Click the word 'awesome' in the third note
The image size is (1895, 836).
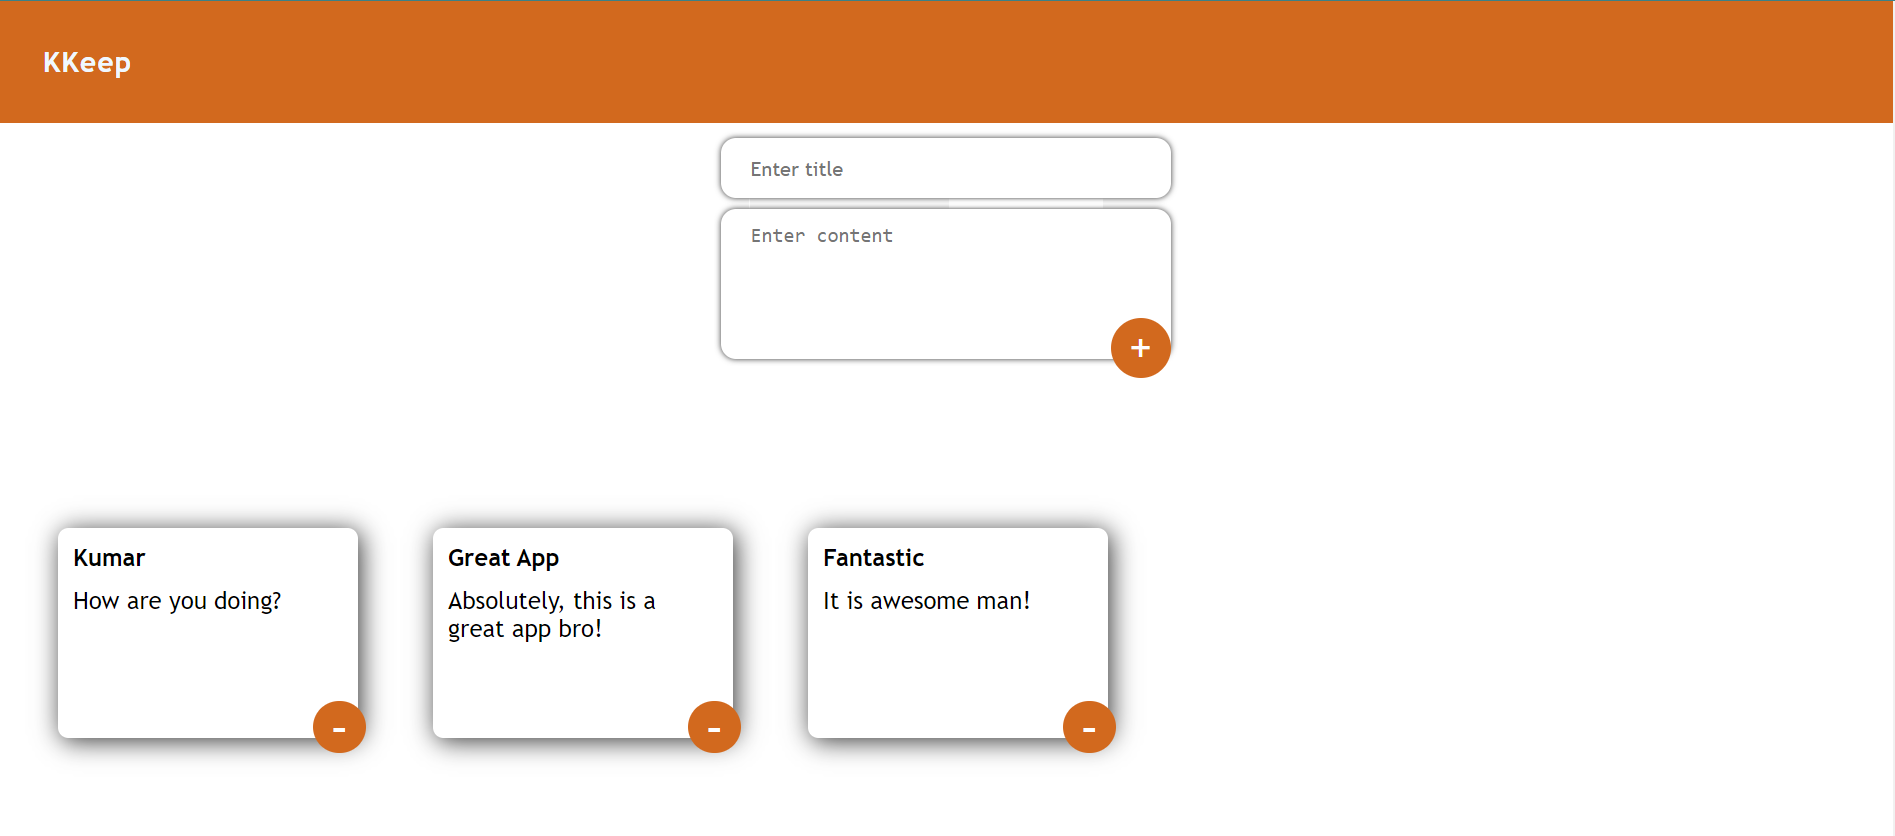click(x=919, y=601)
